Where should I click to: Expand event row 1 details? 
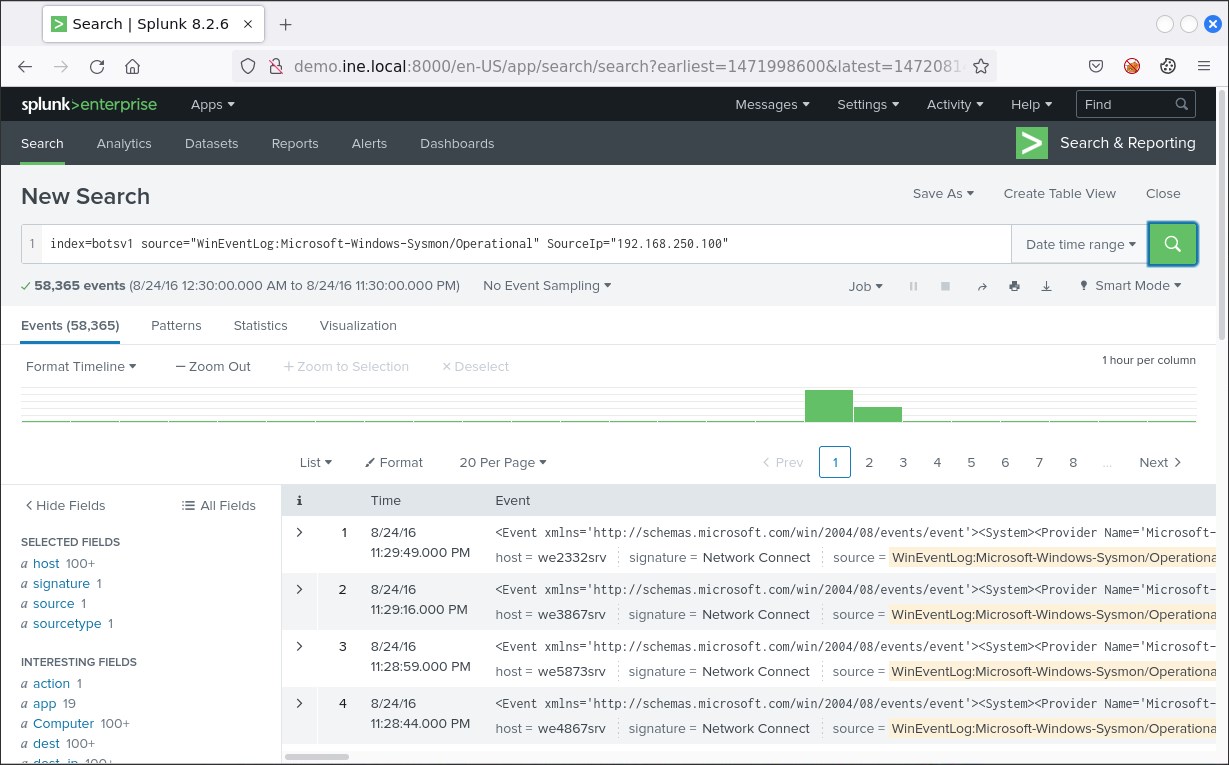pos(299,533)
